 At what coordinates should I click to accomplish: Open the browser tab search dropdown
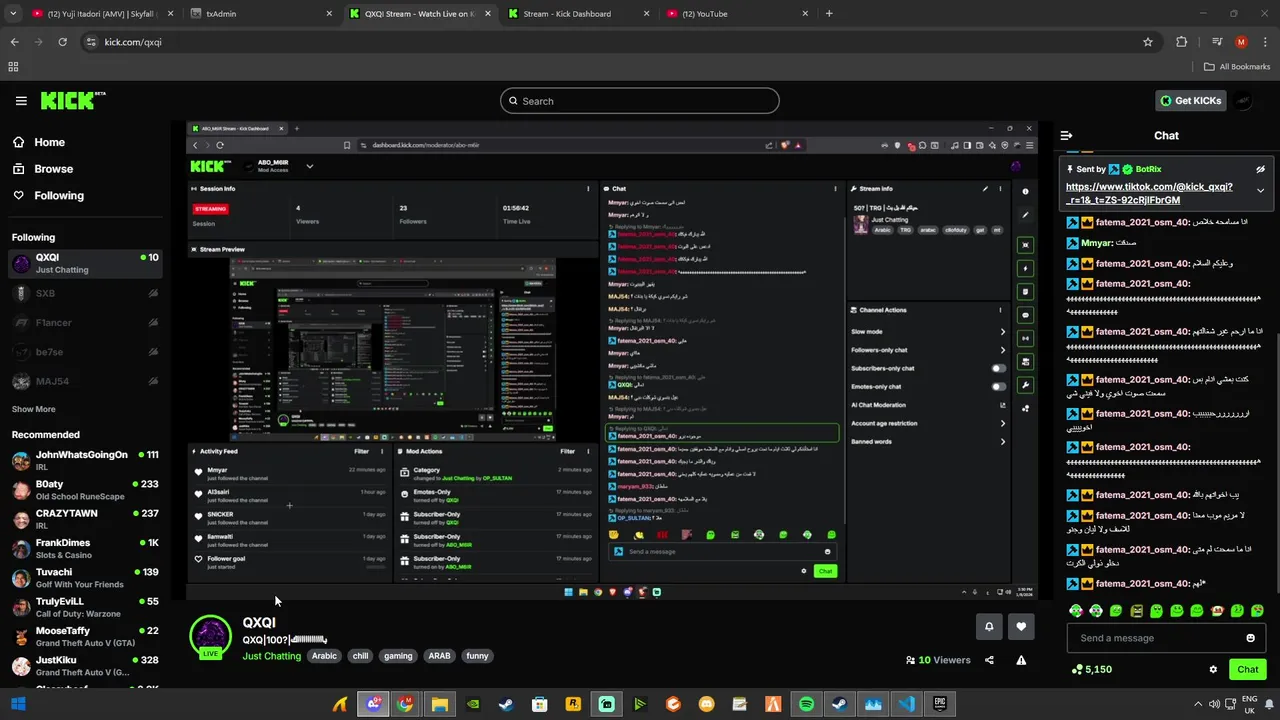click(13, 14)
